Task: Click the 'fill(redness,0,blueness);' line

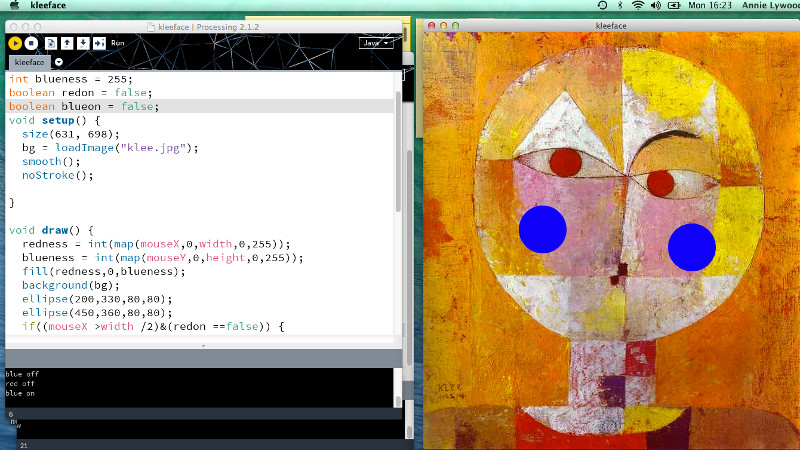Action: 104,271
